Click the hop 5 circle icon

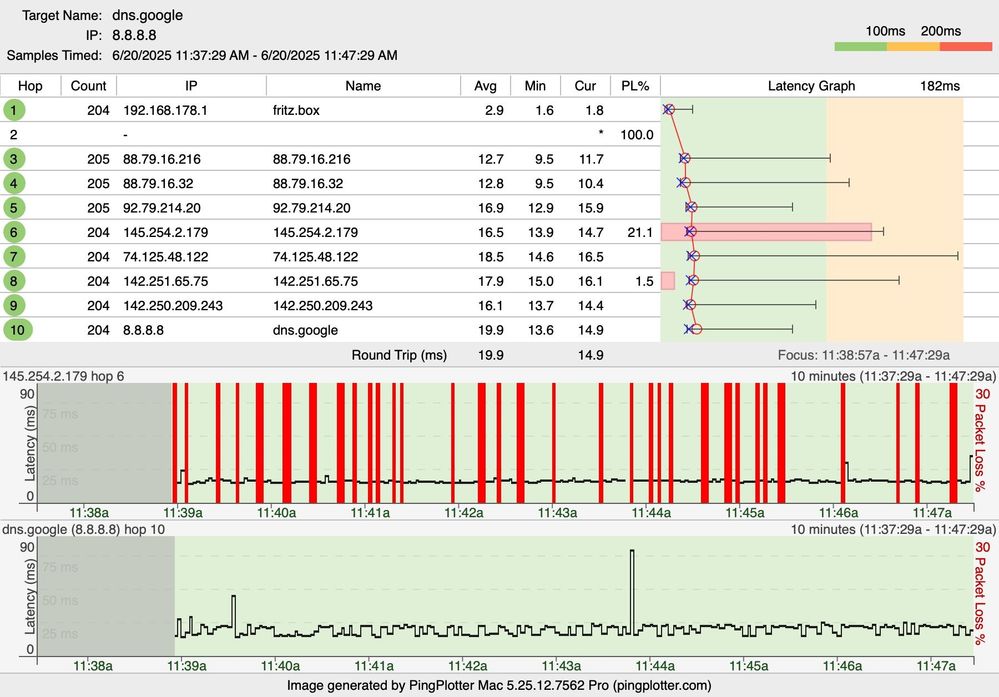14,208
